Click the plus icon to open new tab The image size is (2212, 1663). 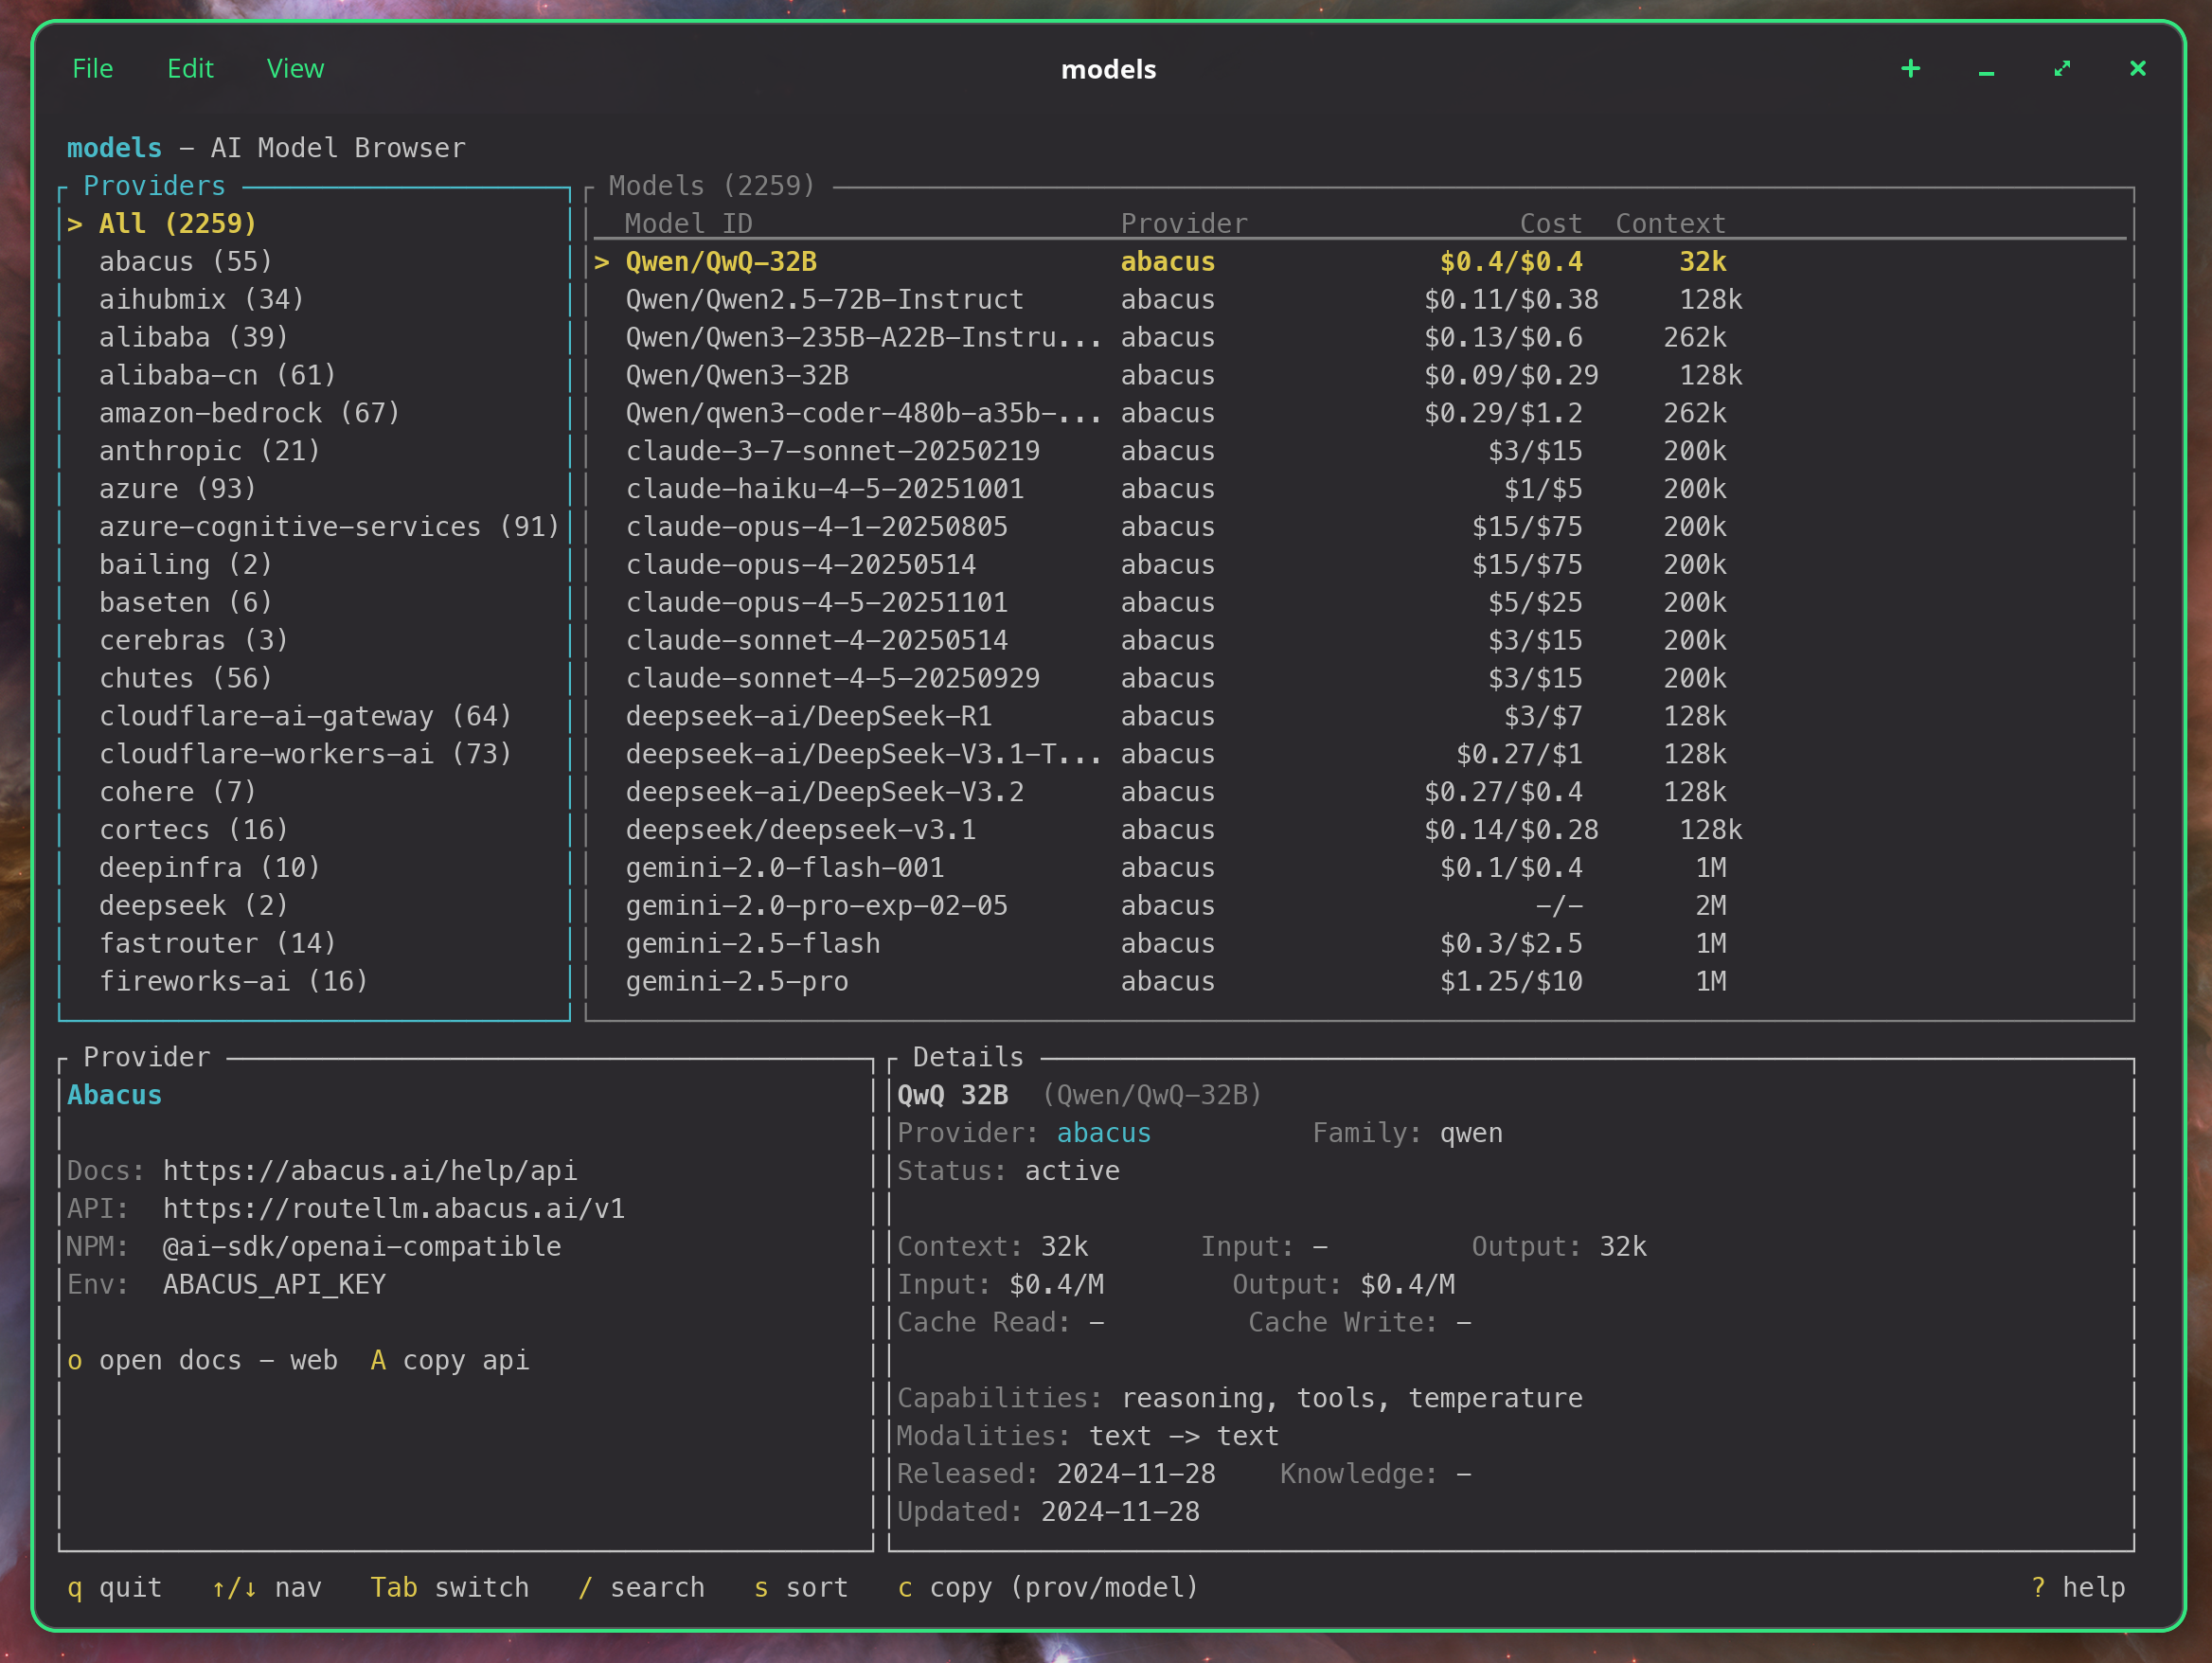click(x=1910, y=69)
